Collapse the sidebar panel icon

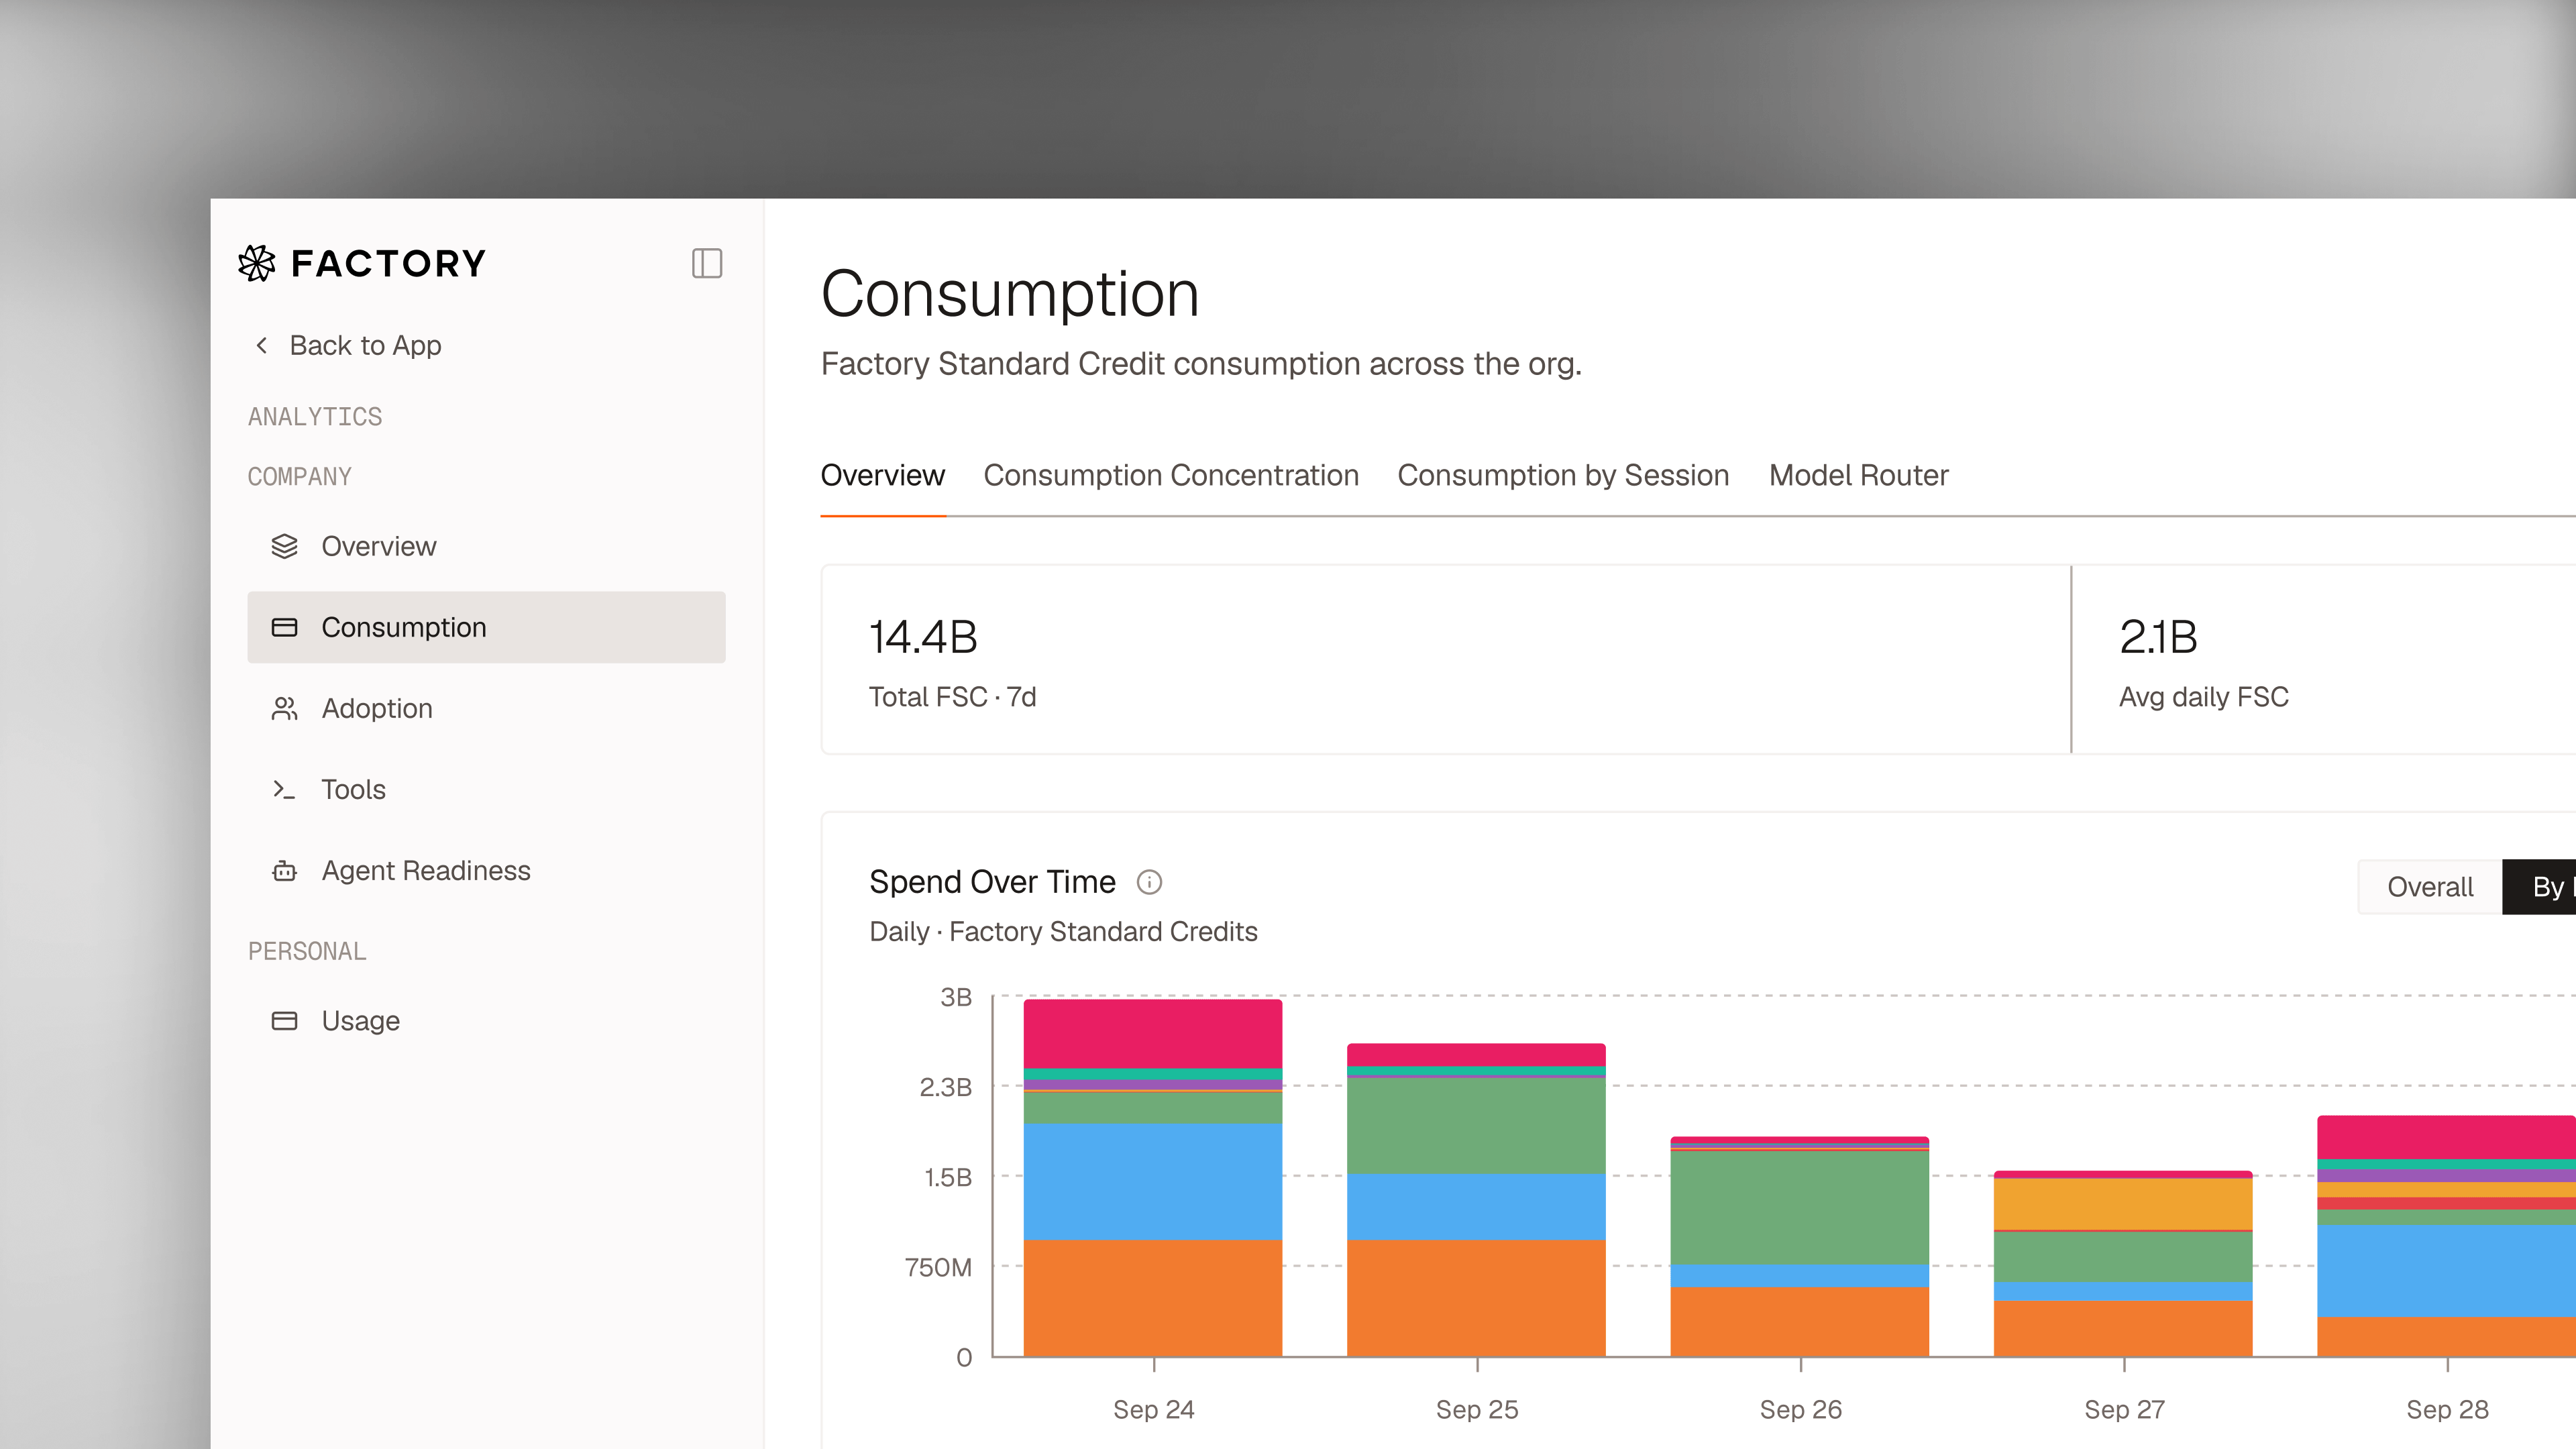[707, 263]
